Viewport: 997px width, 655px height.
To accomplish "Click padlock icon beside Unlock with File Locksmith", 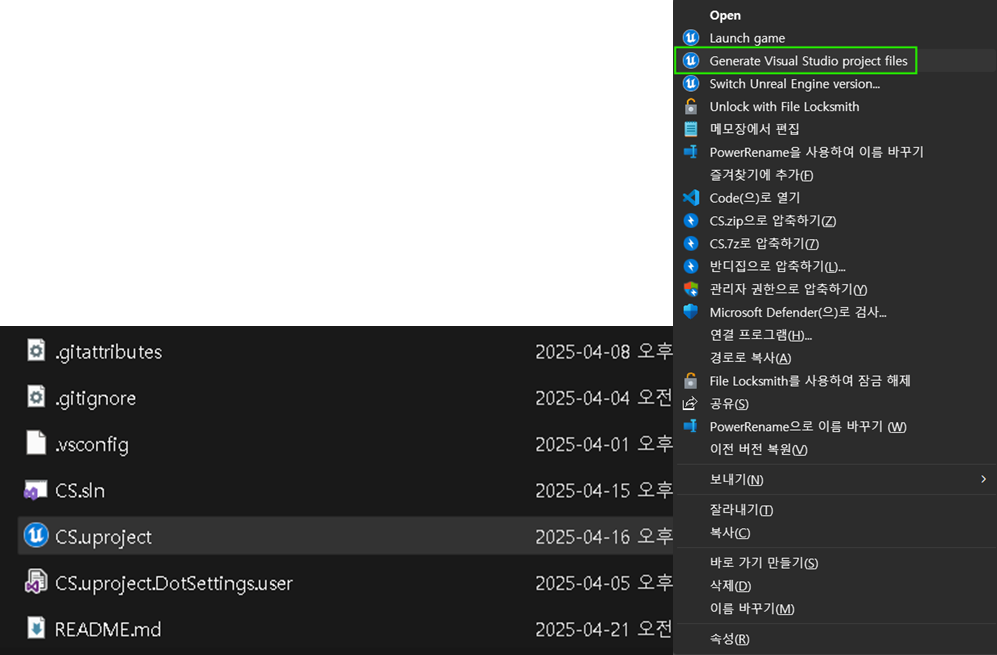I will tap(691, 106).
